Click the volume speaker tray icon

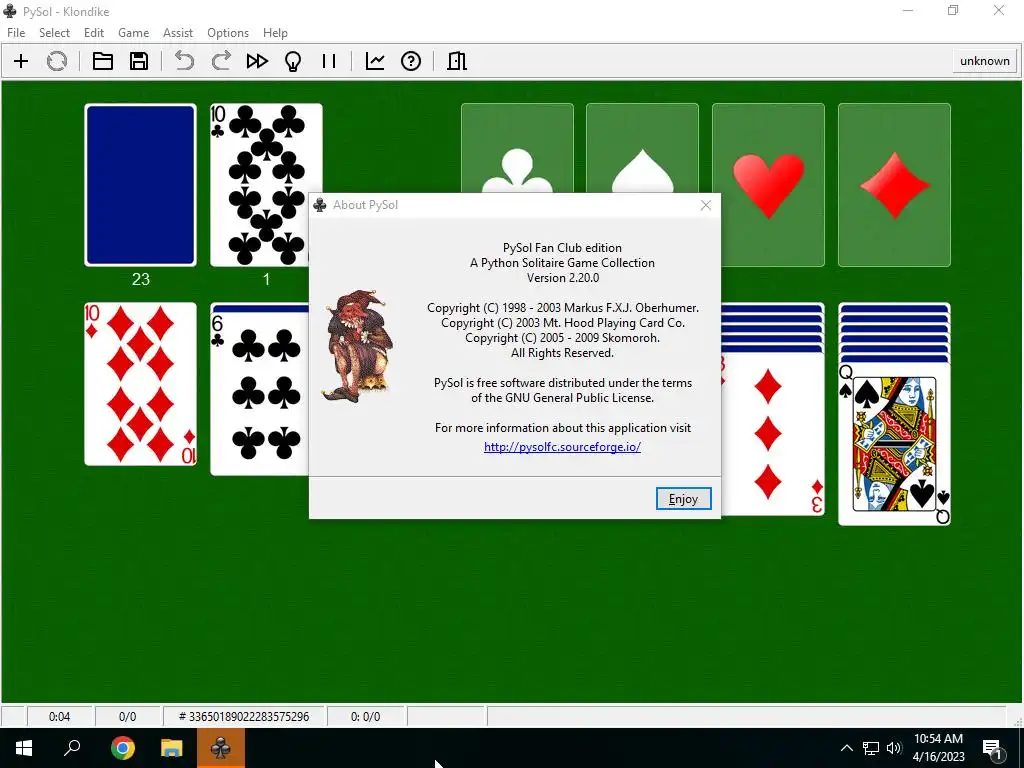(x=894, y=748)
